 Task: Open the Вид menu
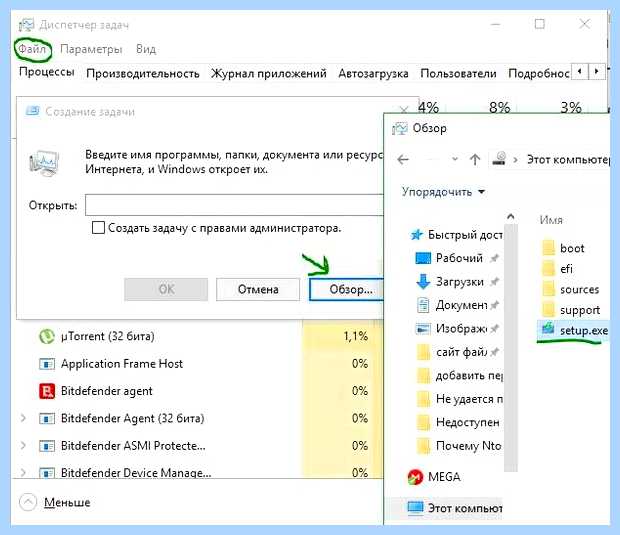pos(146,49)
